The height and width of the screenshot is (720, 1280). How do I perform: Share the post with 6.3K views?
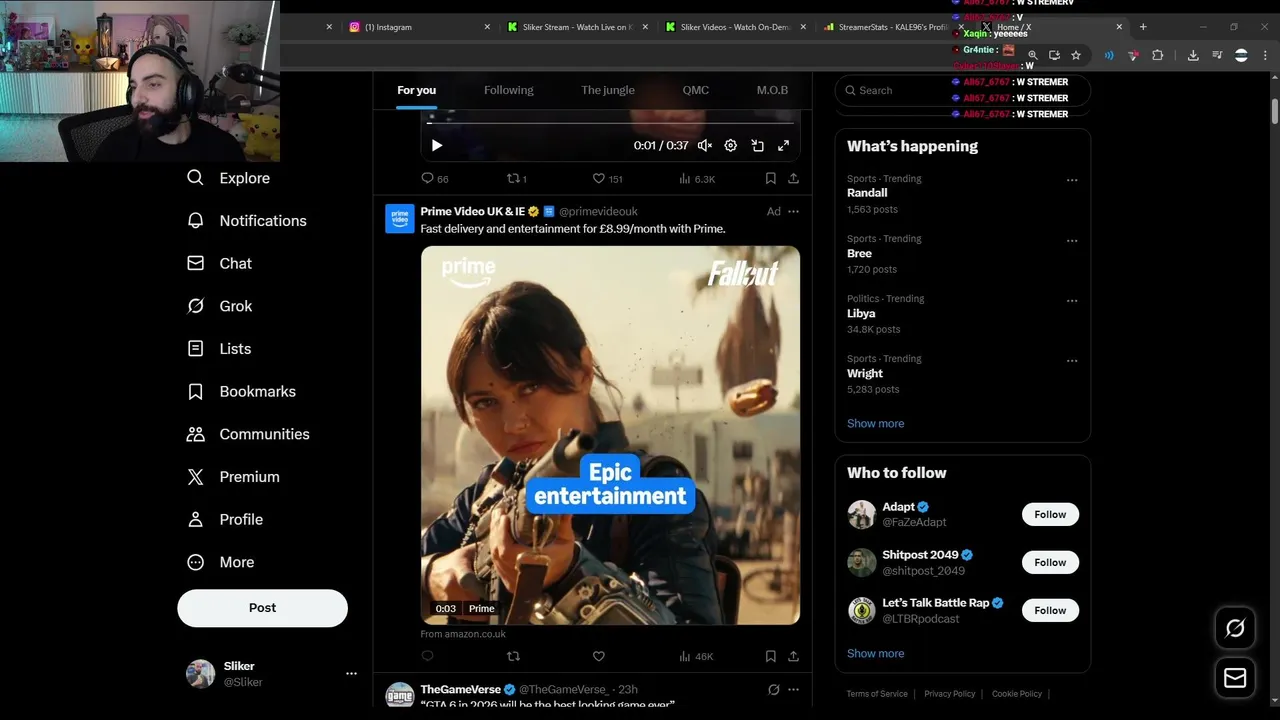793,179
